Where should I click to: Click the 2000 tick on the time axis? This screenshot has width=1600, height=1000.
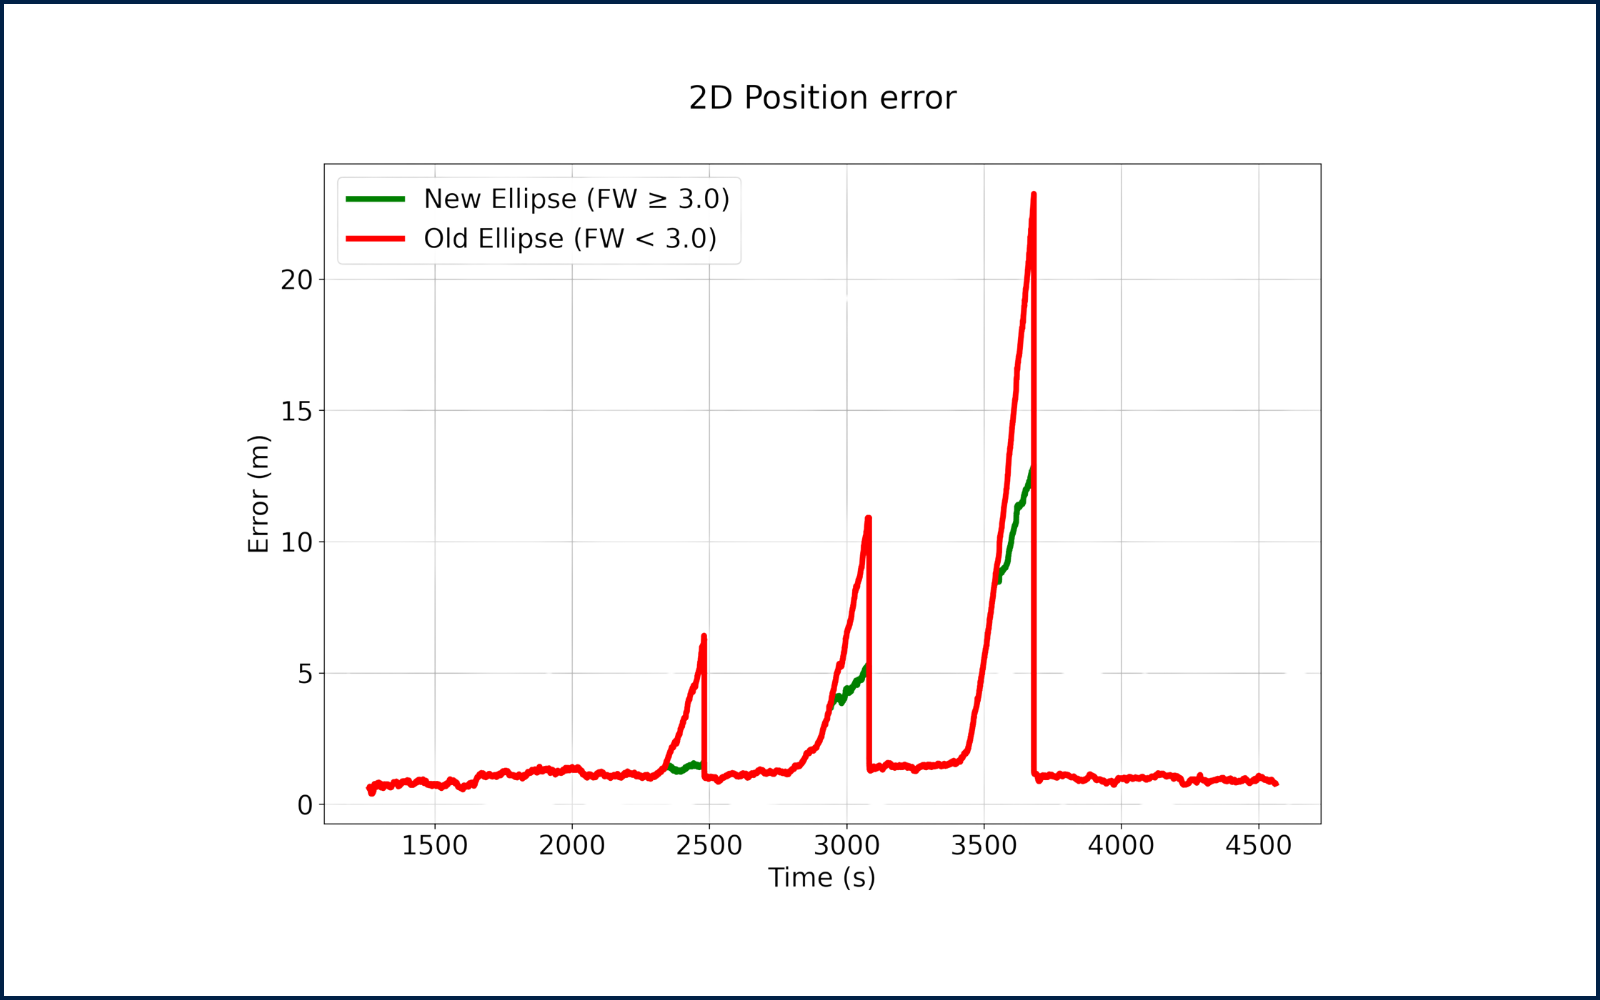[572, 846]
